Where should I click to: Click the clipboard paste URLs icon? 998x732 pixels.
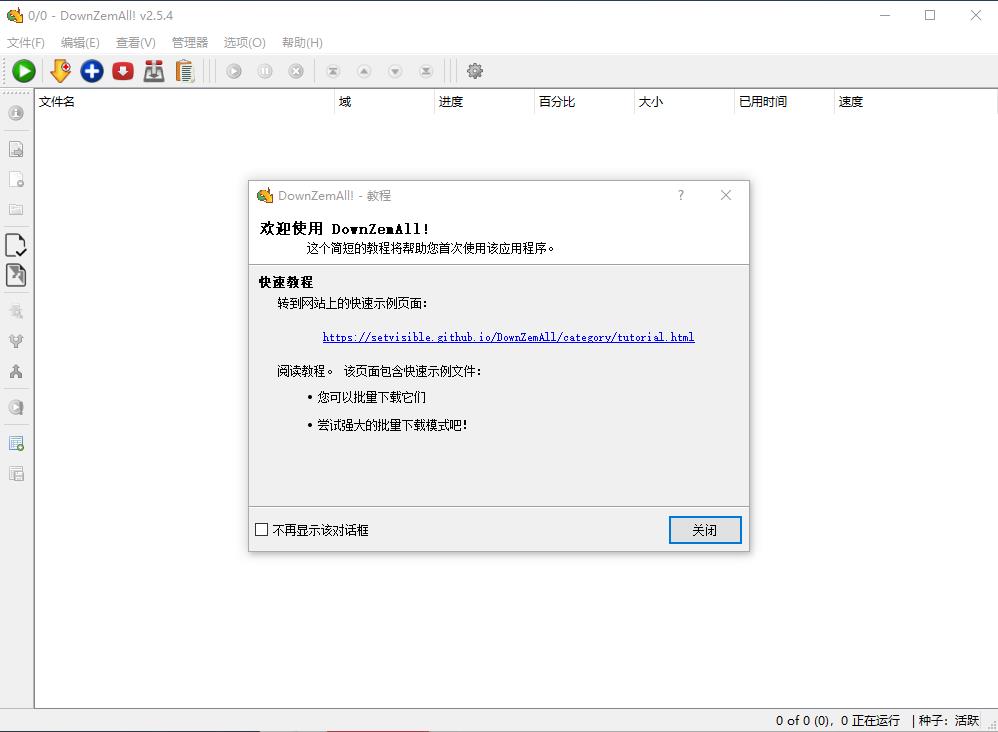pyautogui.click(x=184, y=71)
